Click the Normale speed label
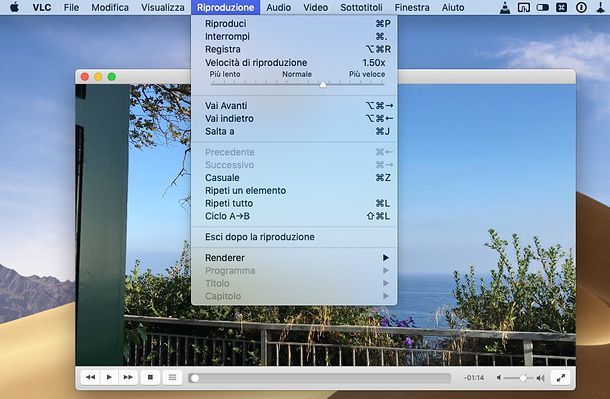This screenshot has width=610, height=399. click(297, 74)
